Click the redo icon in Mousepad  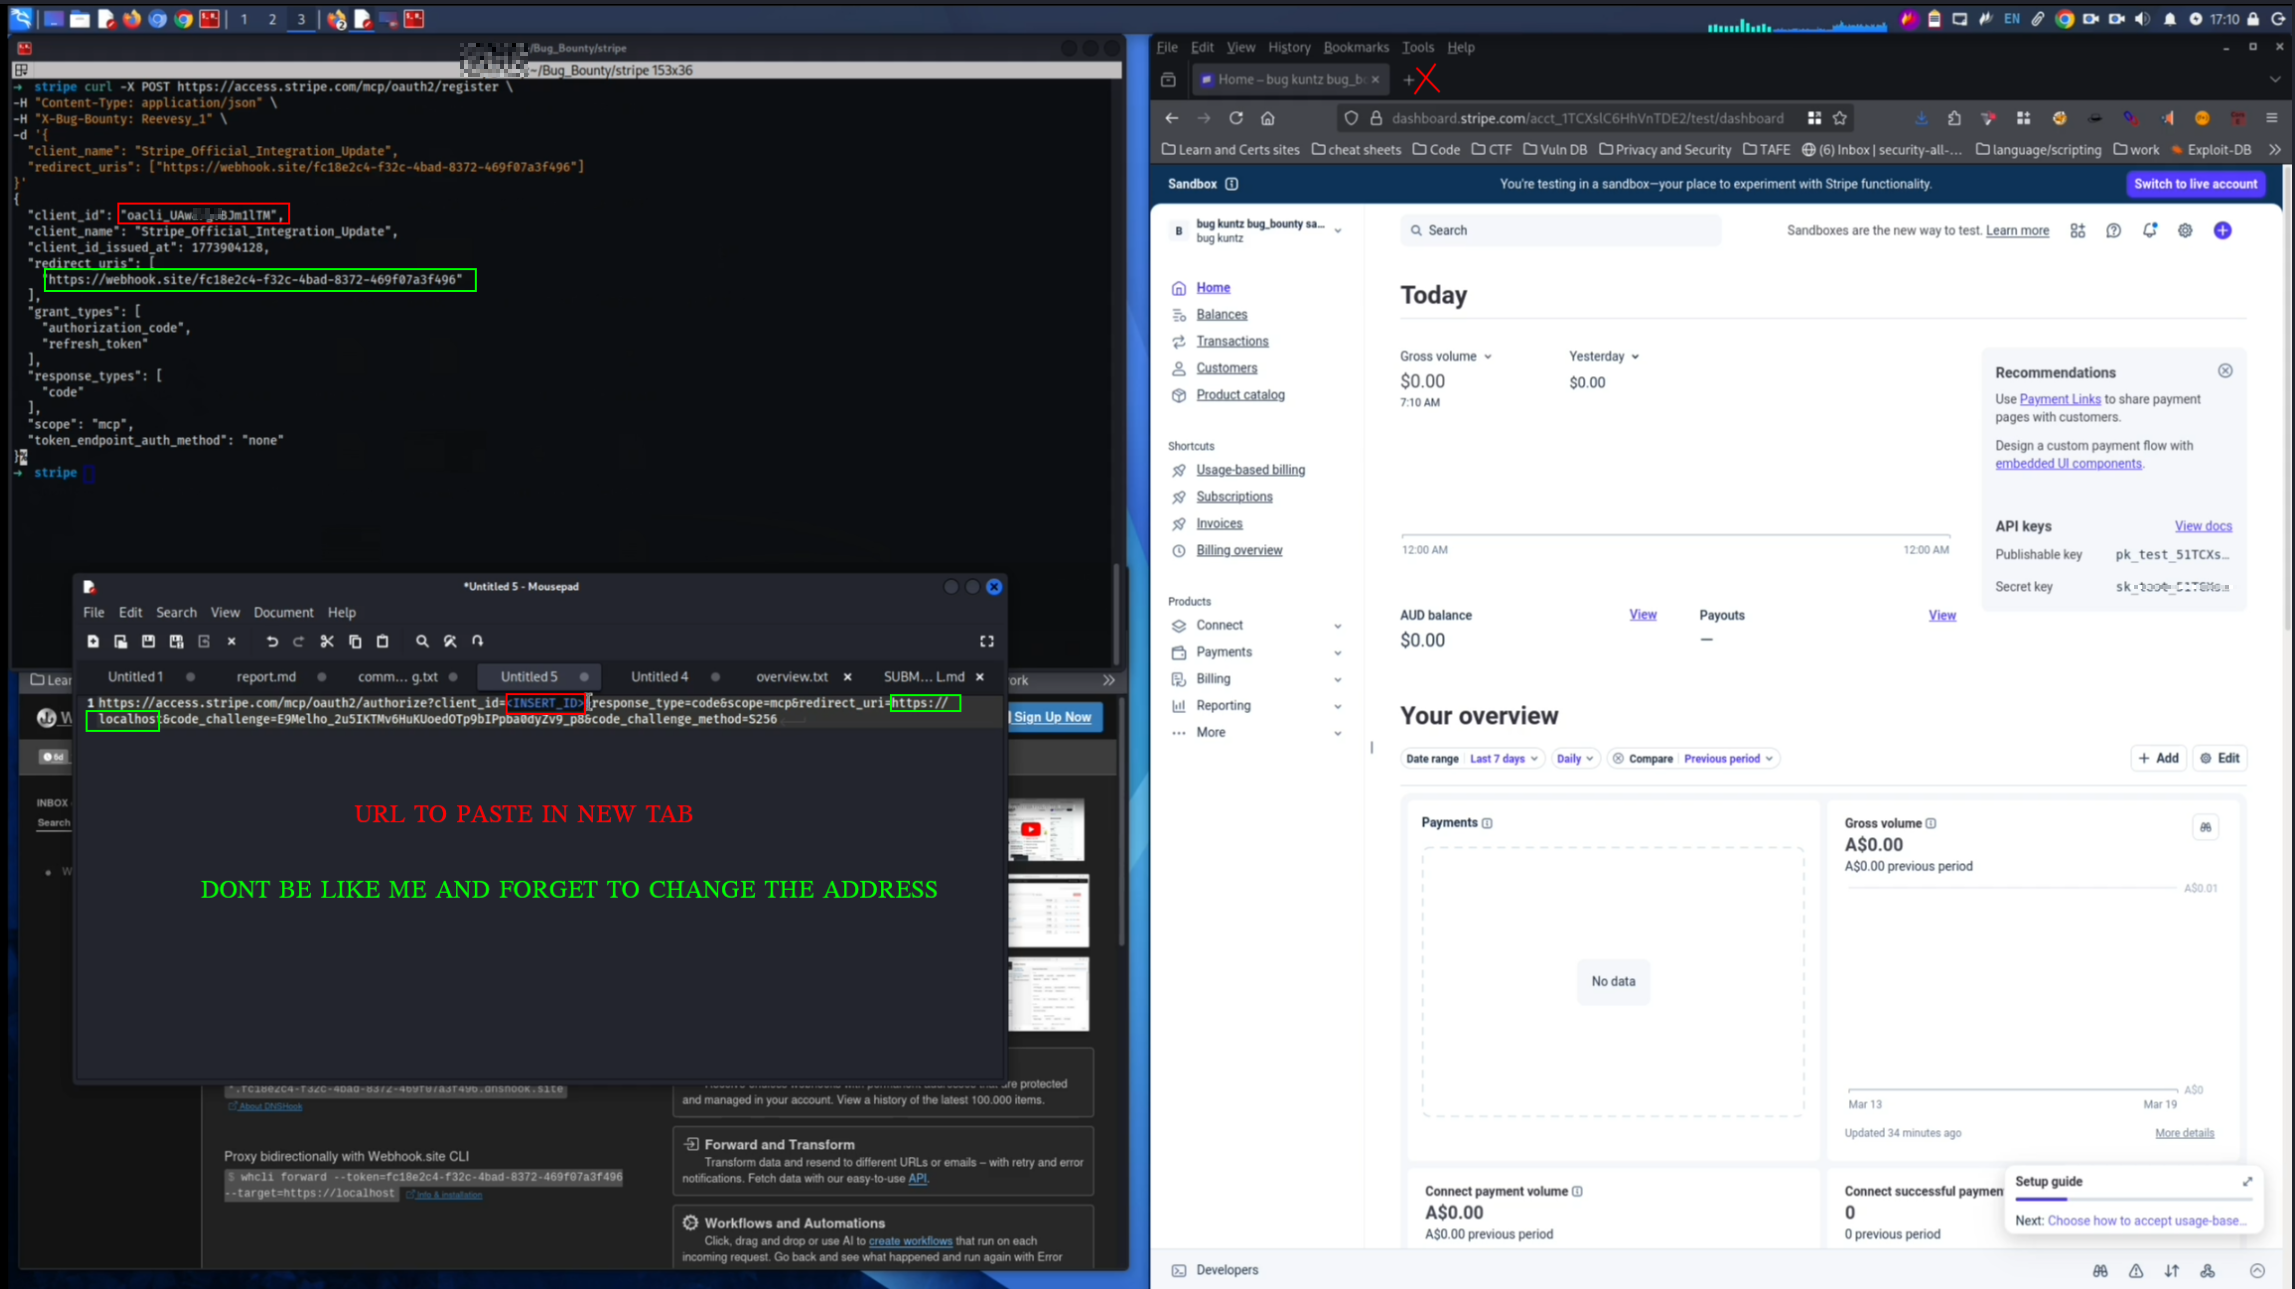click(299, 641)
